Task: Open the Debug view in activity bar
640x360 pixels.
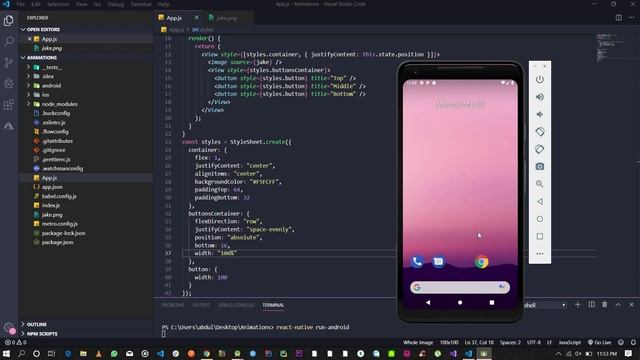Action: tap(9, 84)
